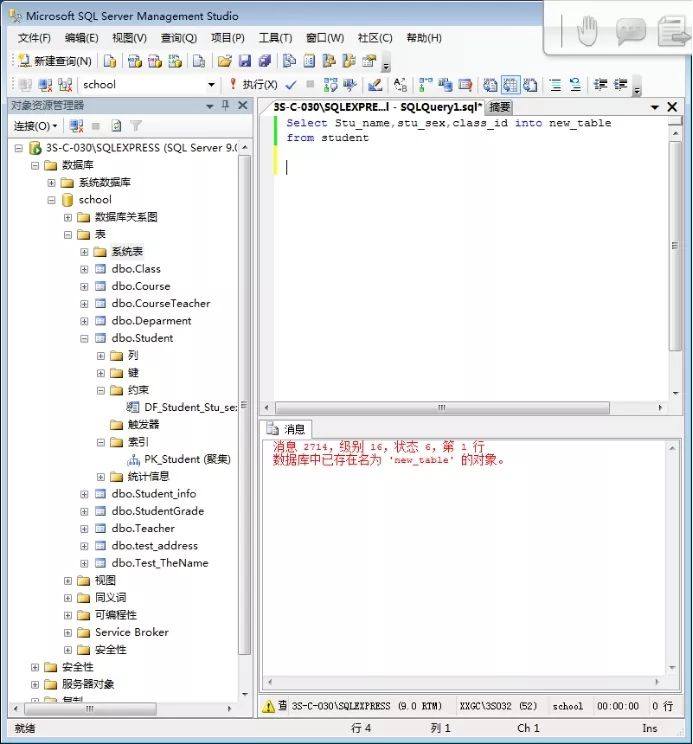The width and height of the screenshot is (693, 744).
Task: Open the Connect (连接) dropdown in Object Explorer
Action: pos(35,126)
